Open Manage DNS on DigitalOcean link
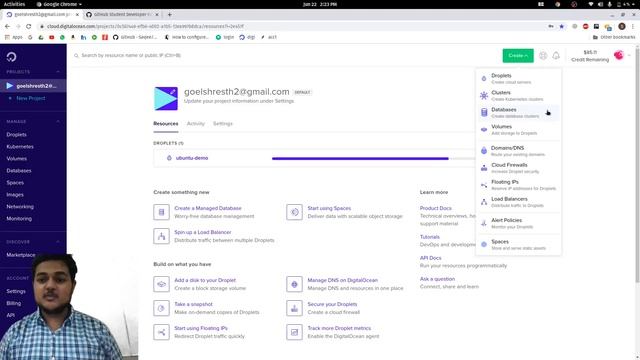 click(342, 280)
